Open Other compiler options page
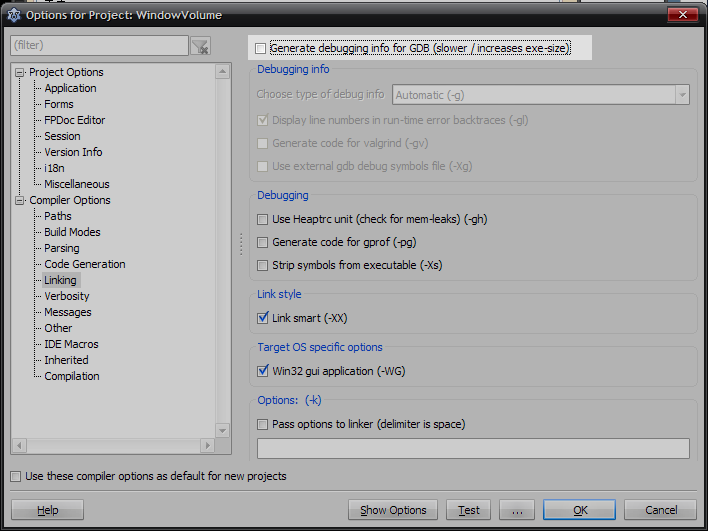 [58, 328]
